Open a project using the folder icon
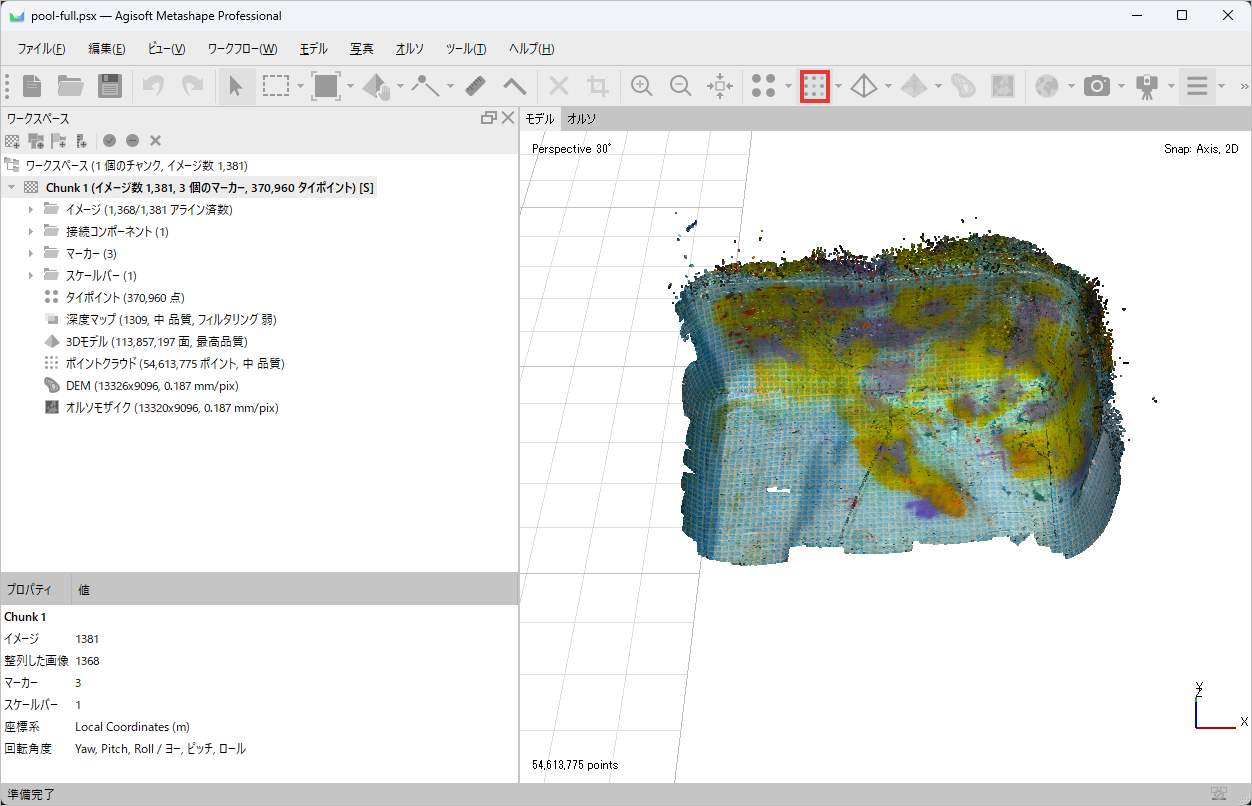The height and width of the screenshot is (806, 1252). click(x=70, y=86)
